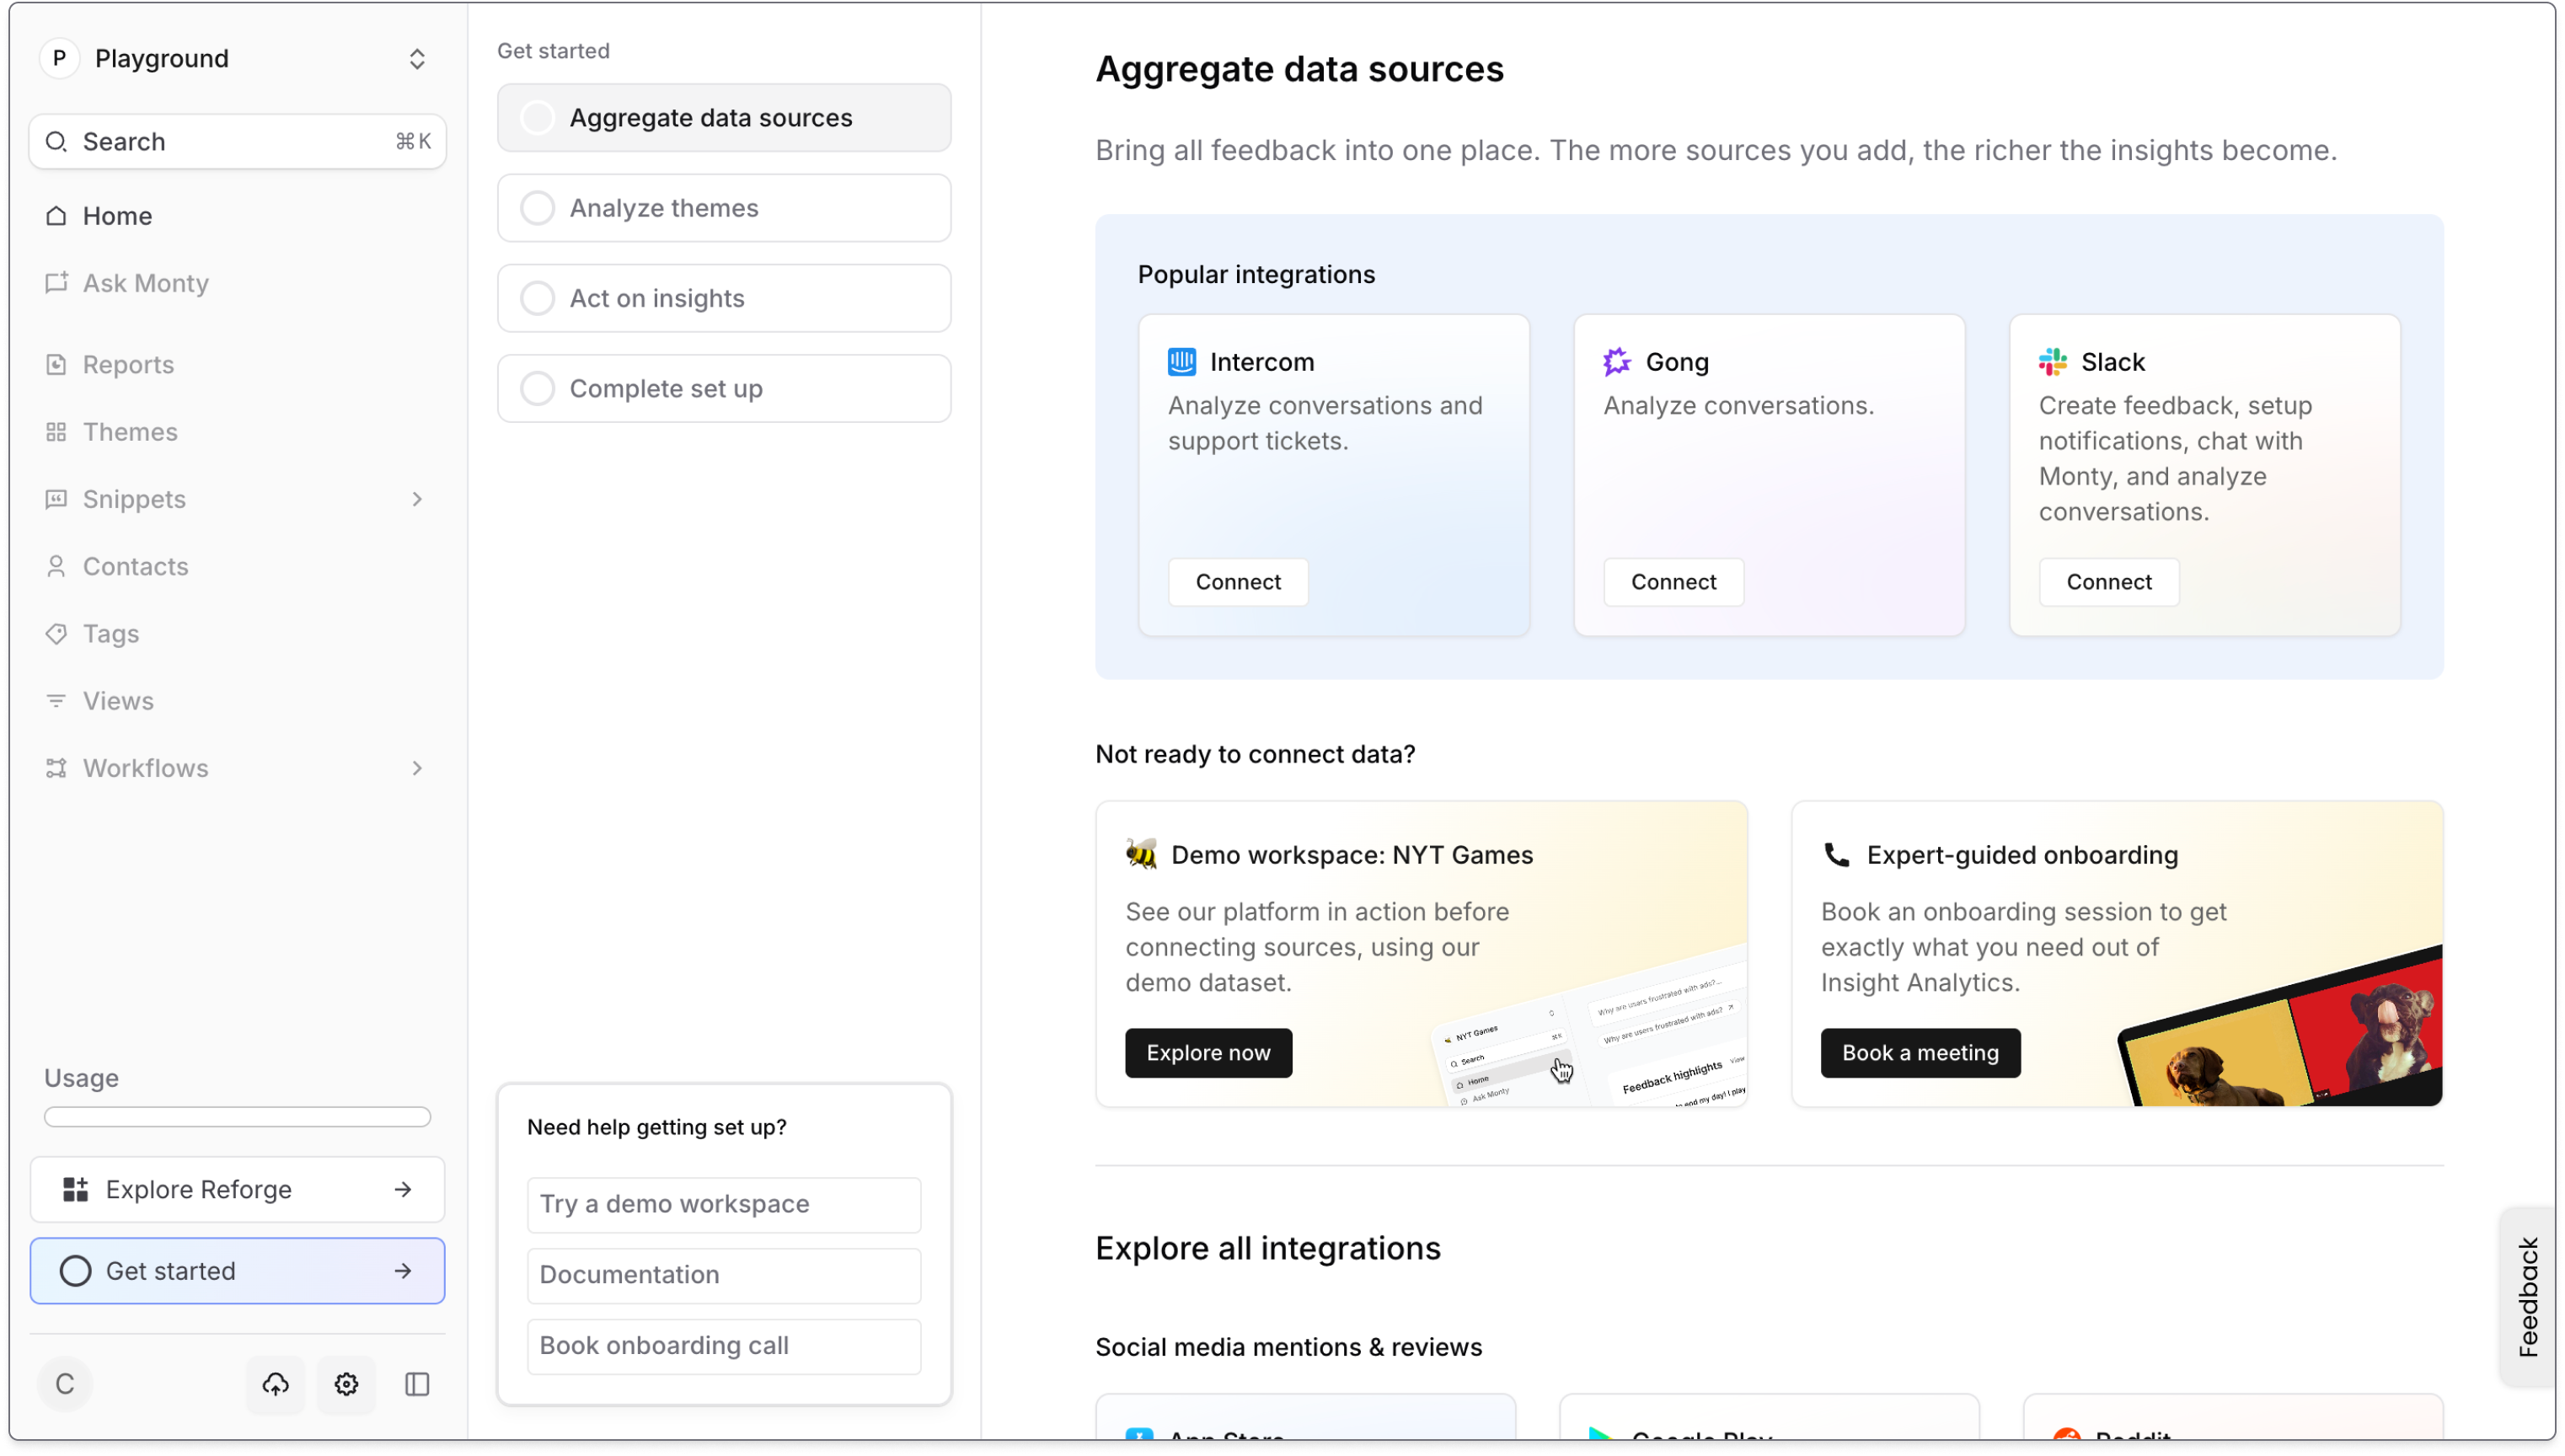The image size is (2565, 1456).
Task: Toggle the Act on insights step circle
Action: (x=538, y=298)
